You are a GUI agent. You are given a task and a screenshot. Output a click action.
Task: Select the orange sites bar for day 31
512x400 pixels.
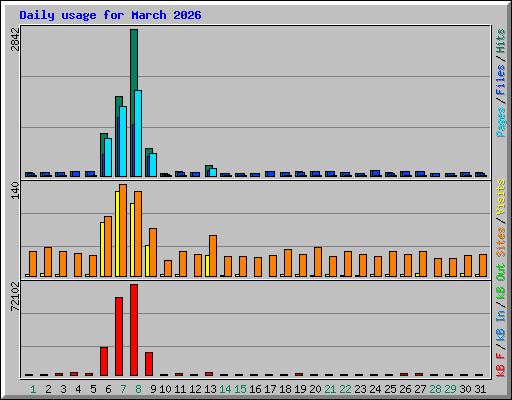click(483, 265)
